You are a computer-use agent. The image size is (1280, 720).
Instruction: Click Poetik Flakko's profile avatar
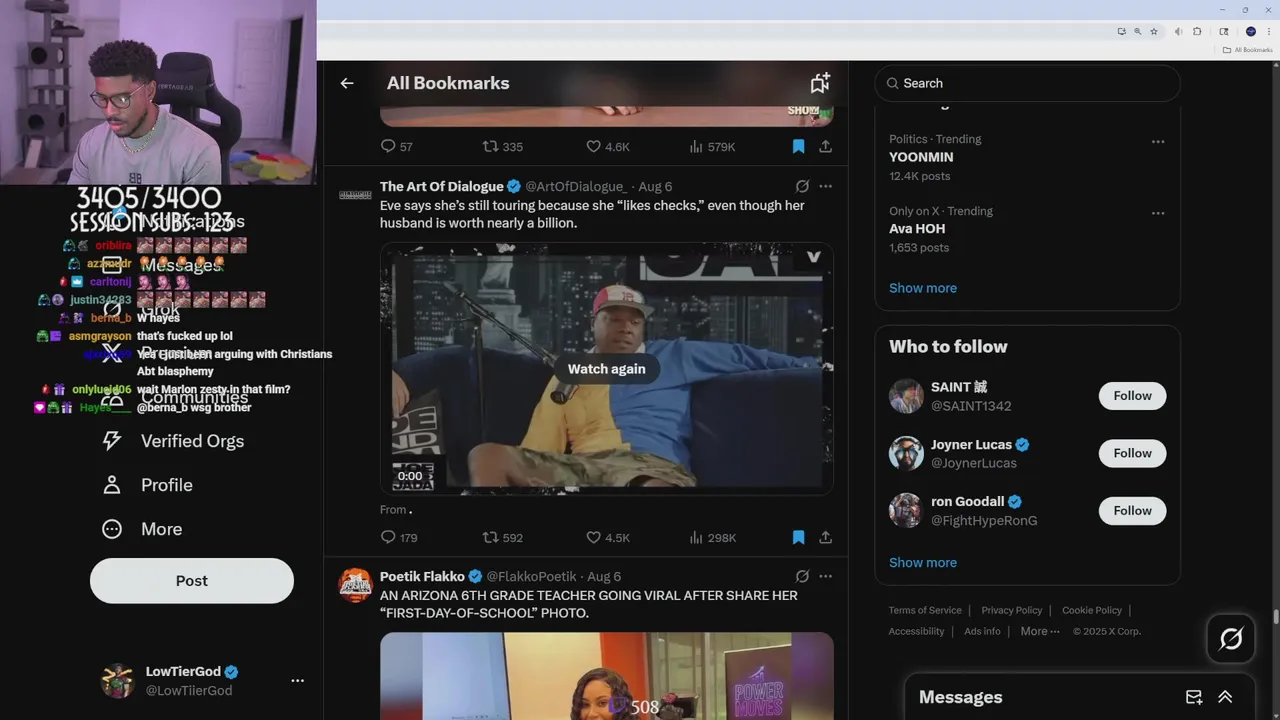355,585
